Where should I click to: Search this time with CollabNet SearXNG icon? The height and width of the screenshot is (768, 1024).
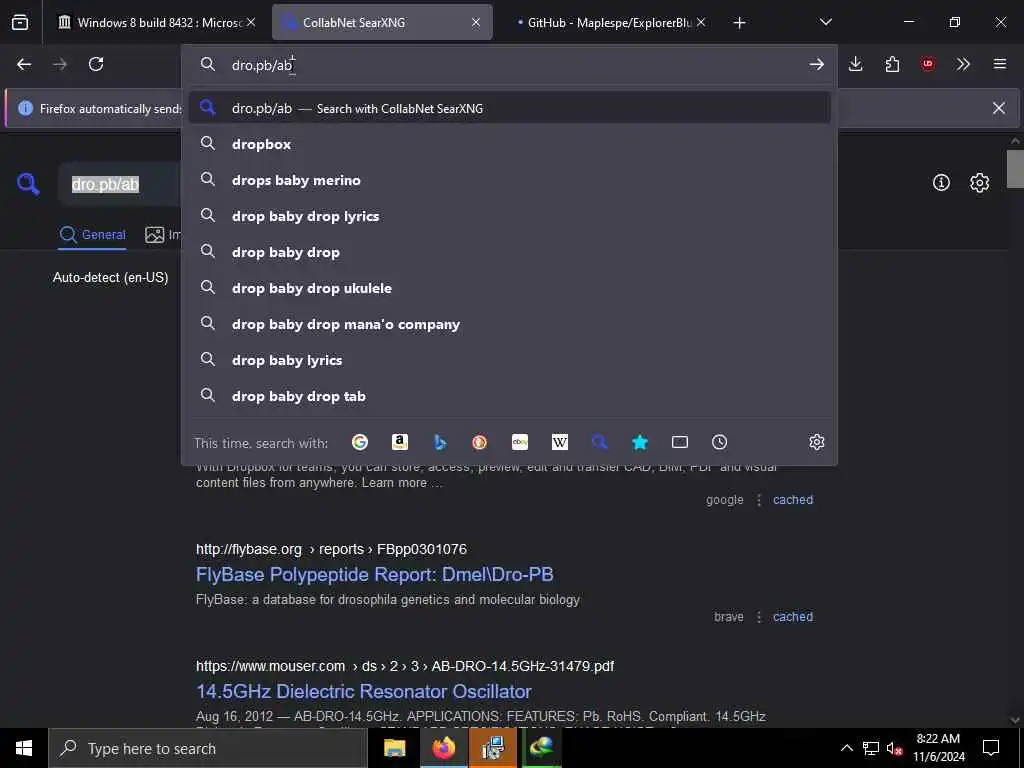click(x=600, y=442)
